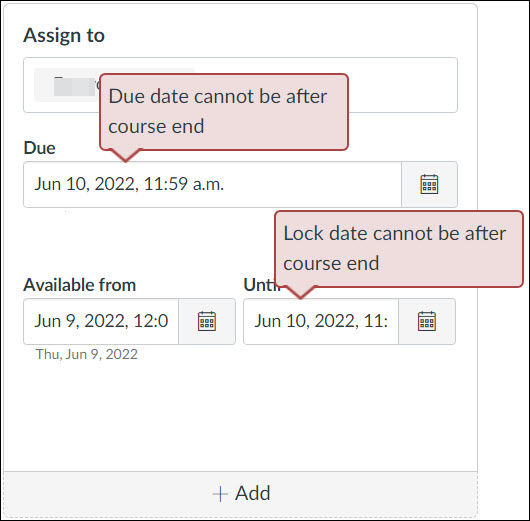Screen dimensions: 530x521
Task: Click the Lock date error tooltip
Action: (x=399, y=249)
